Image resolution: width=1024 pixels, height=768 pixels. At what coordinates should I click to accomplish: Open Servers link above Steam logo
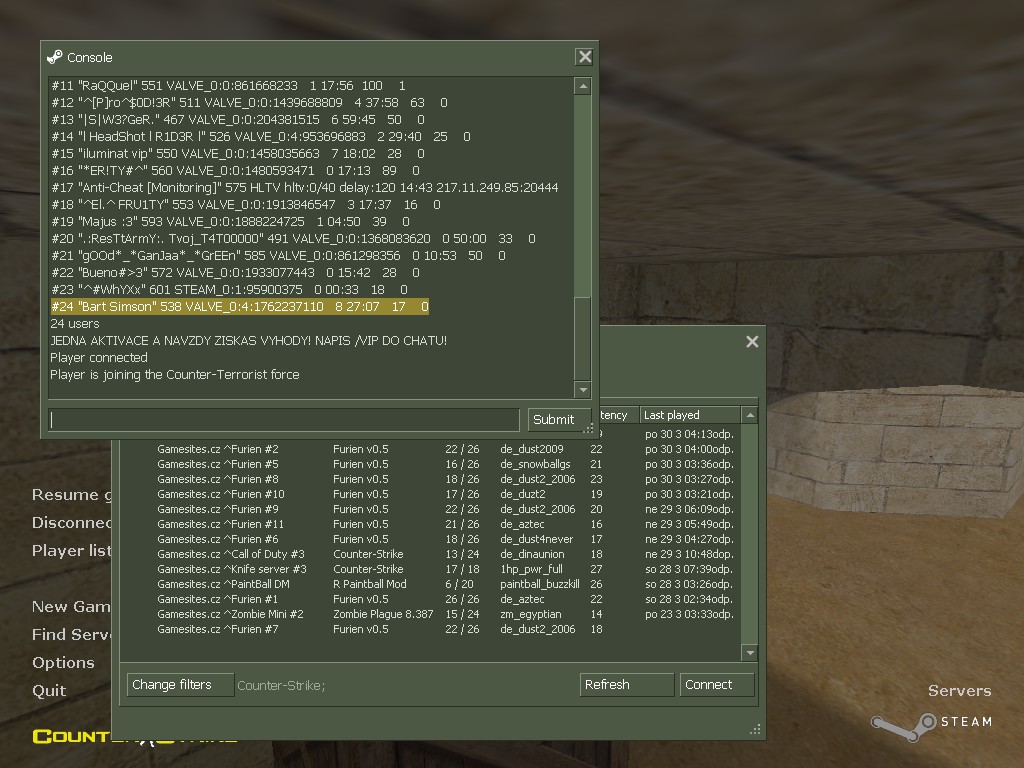pyautogui.click(x=959, y=690)
